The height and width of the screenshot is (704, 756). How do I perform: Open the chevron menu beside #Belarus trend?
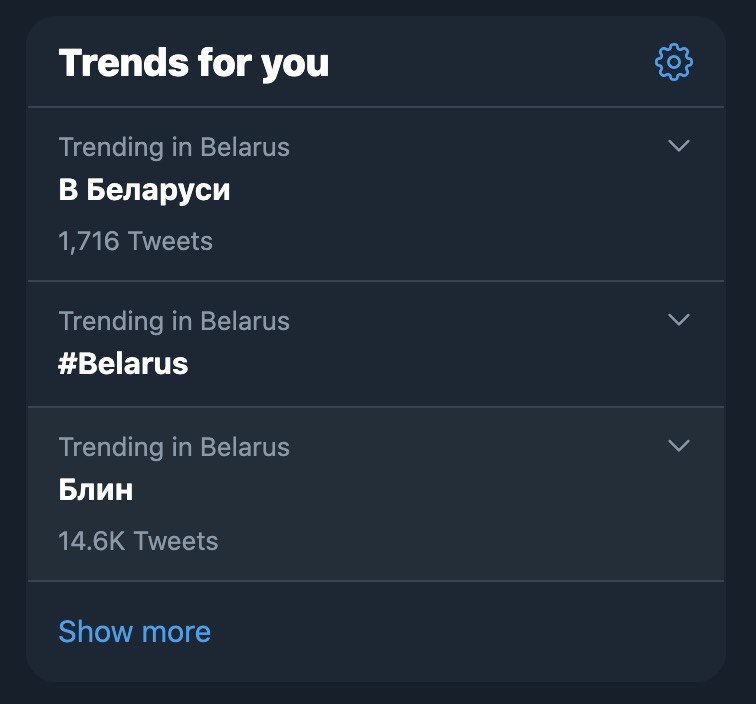click(x=679, y=320)
